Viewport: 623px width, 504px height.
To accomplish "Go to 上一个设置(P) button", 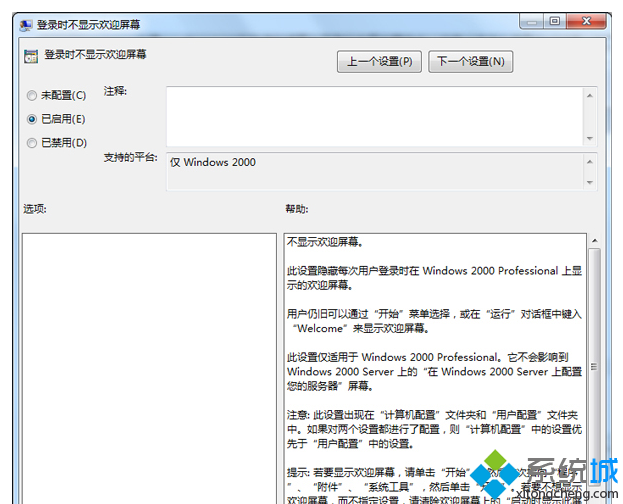I will tap(379, 62).
